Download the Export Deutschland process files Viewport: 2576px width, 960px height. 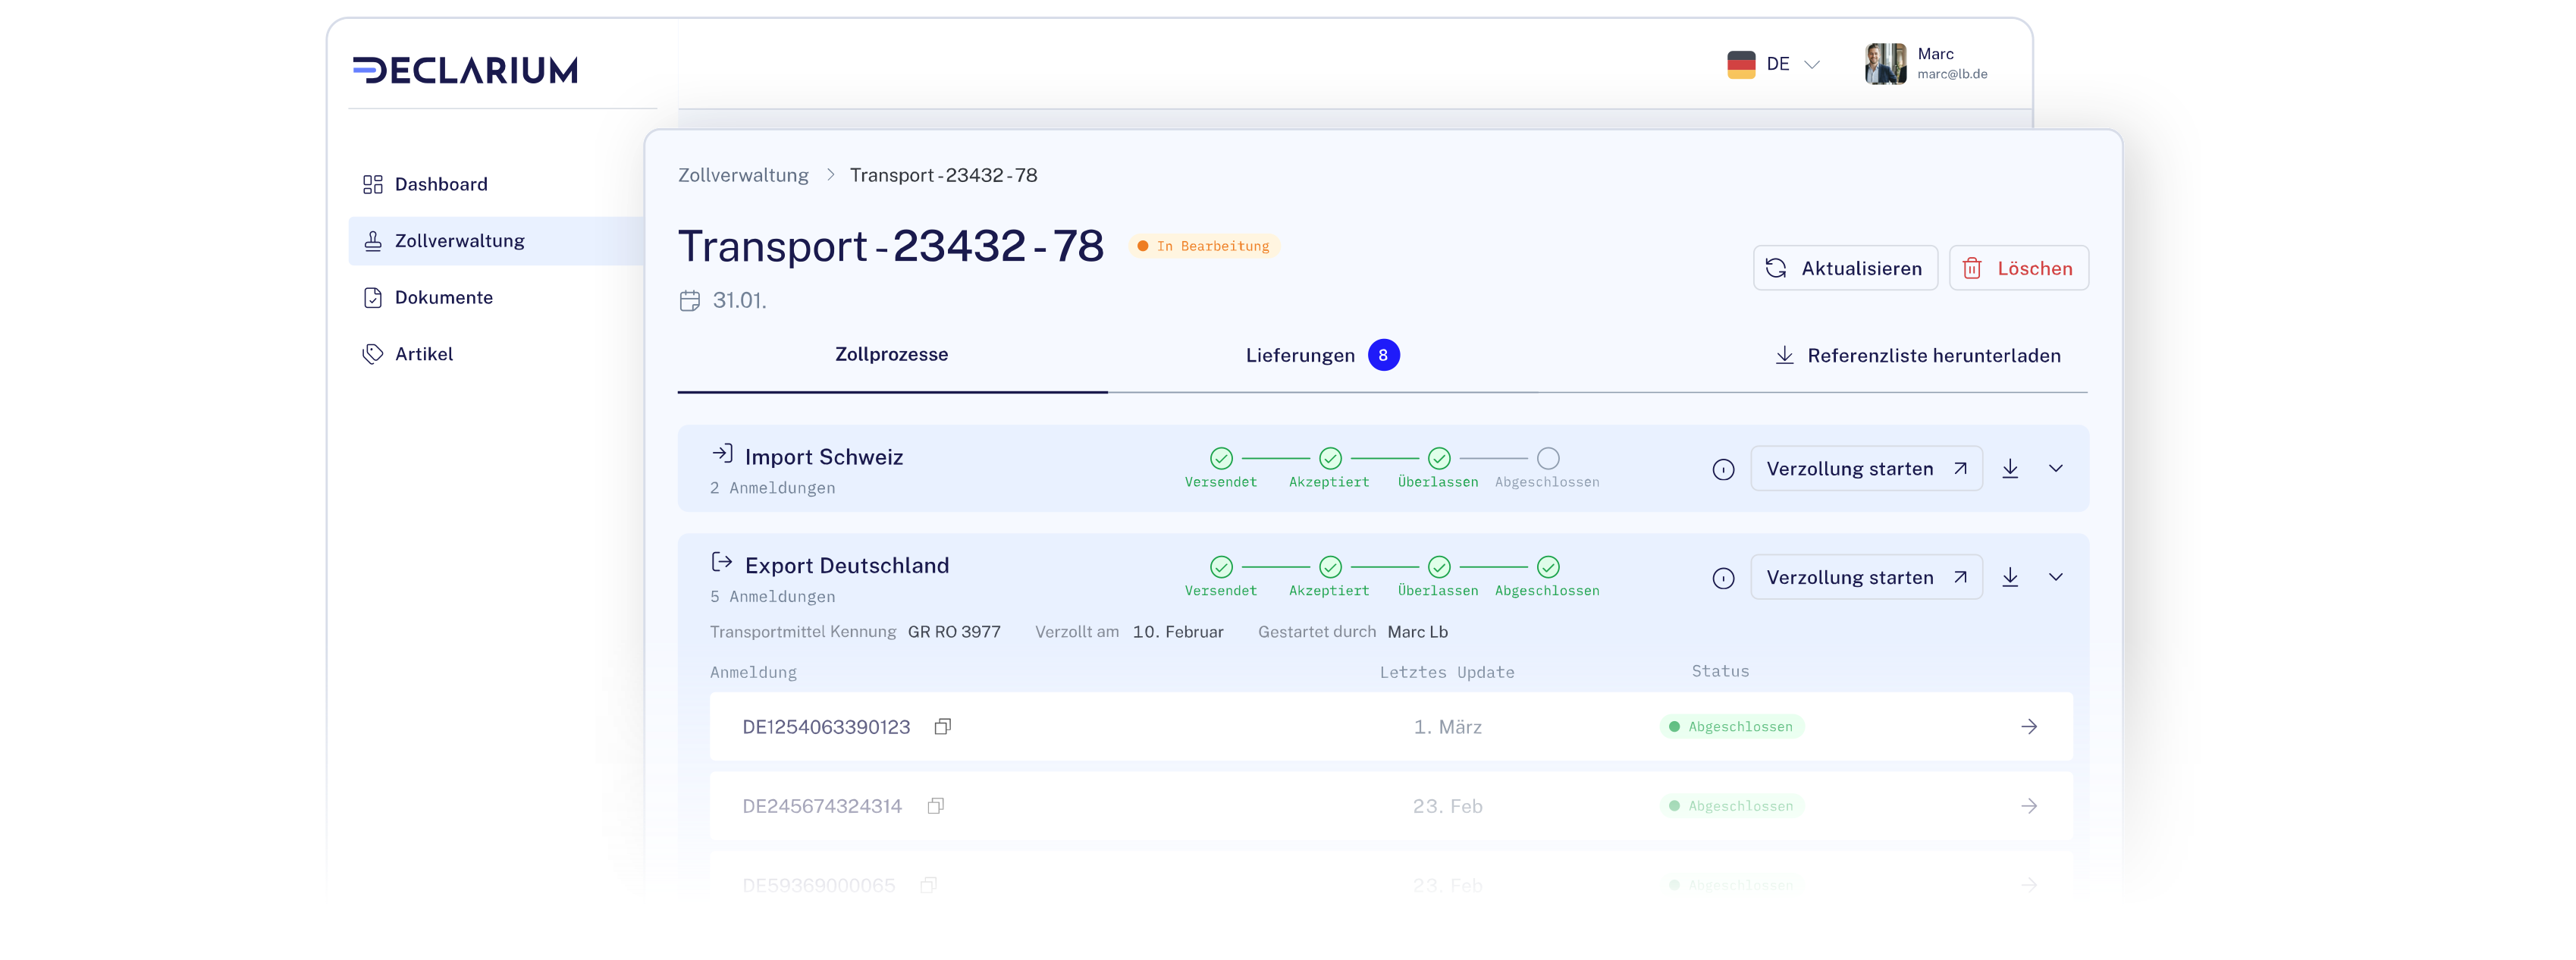click(x=2010, y=577)
